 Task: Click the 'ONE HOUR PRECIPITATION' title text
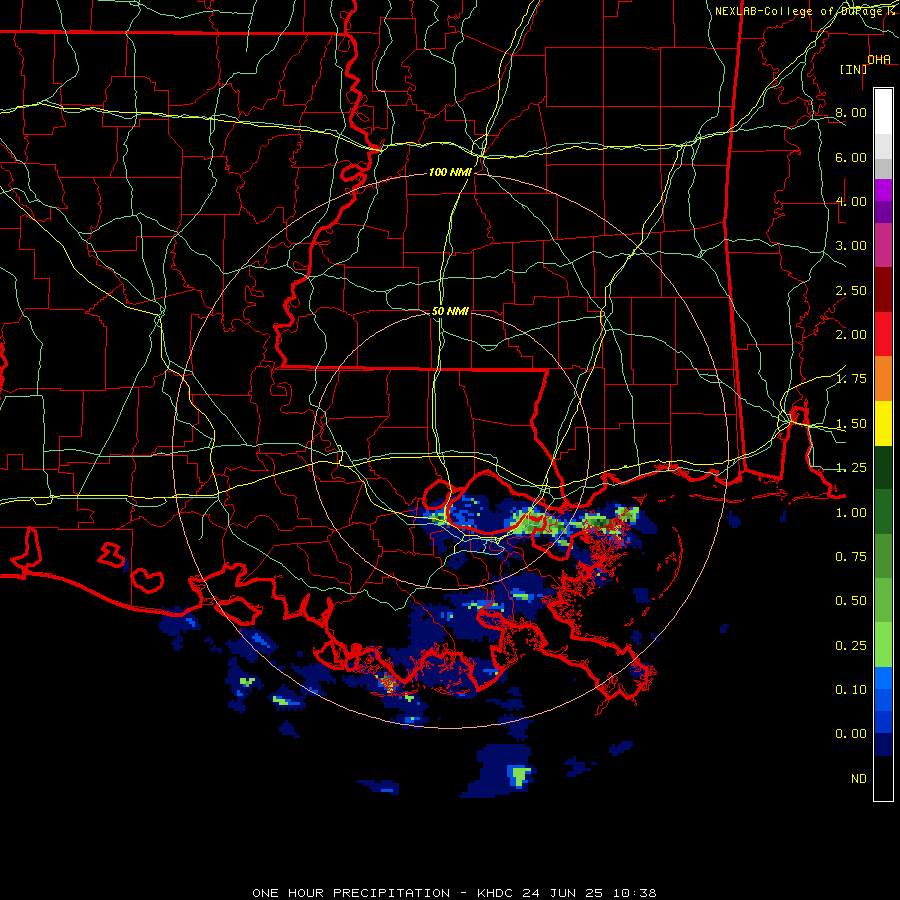[351, 893]
